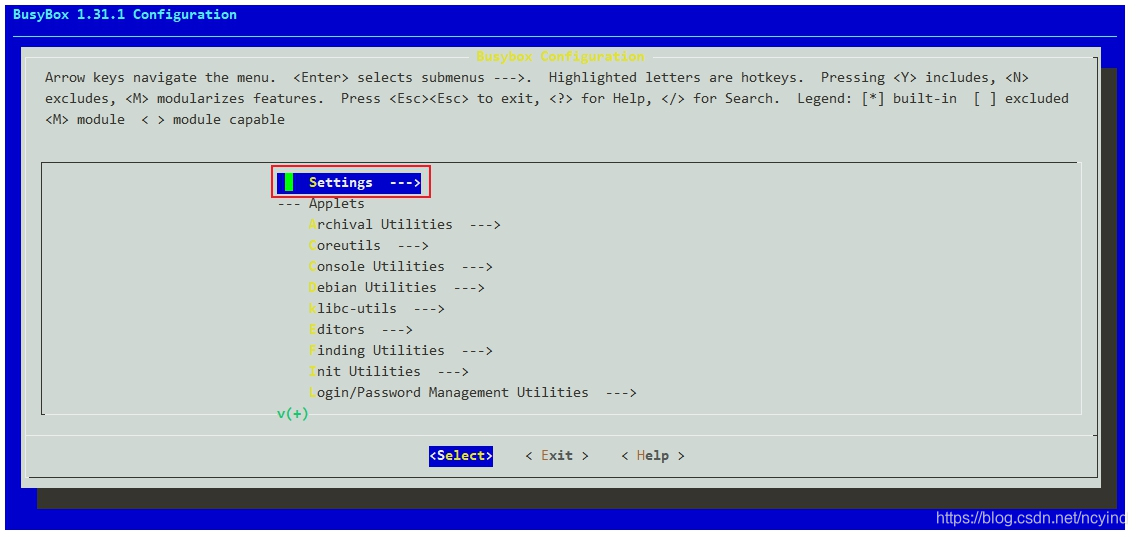Click the Select button
The image size is (1137, 537).
click(460, 456)
